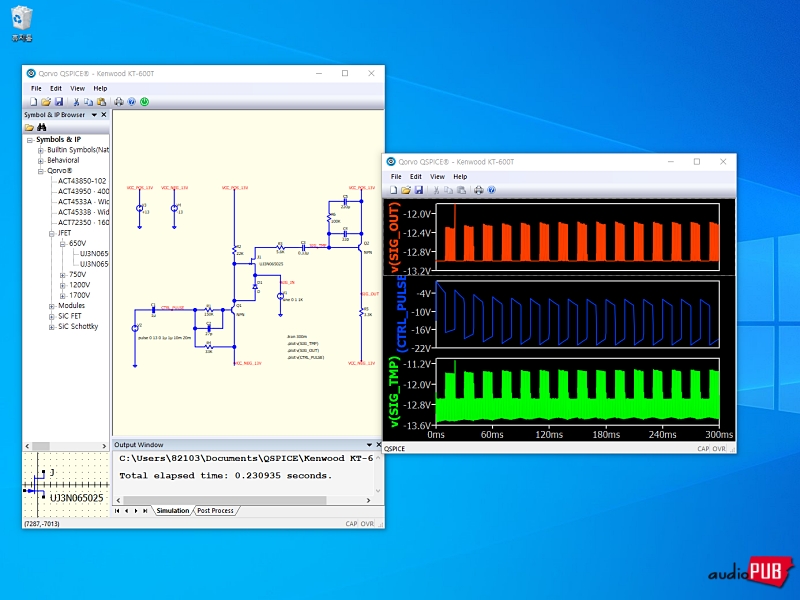Create new file in waveform window toolbar
Viewport: 800px width, 600px height.
pos(393,190)
